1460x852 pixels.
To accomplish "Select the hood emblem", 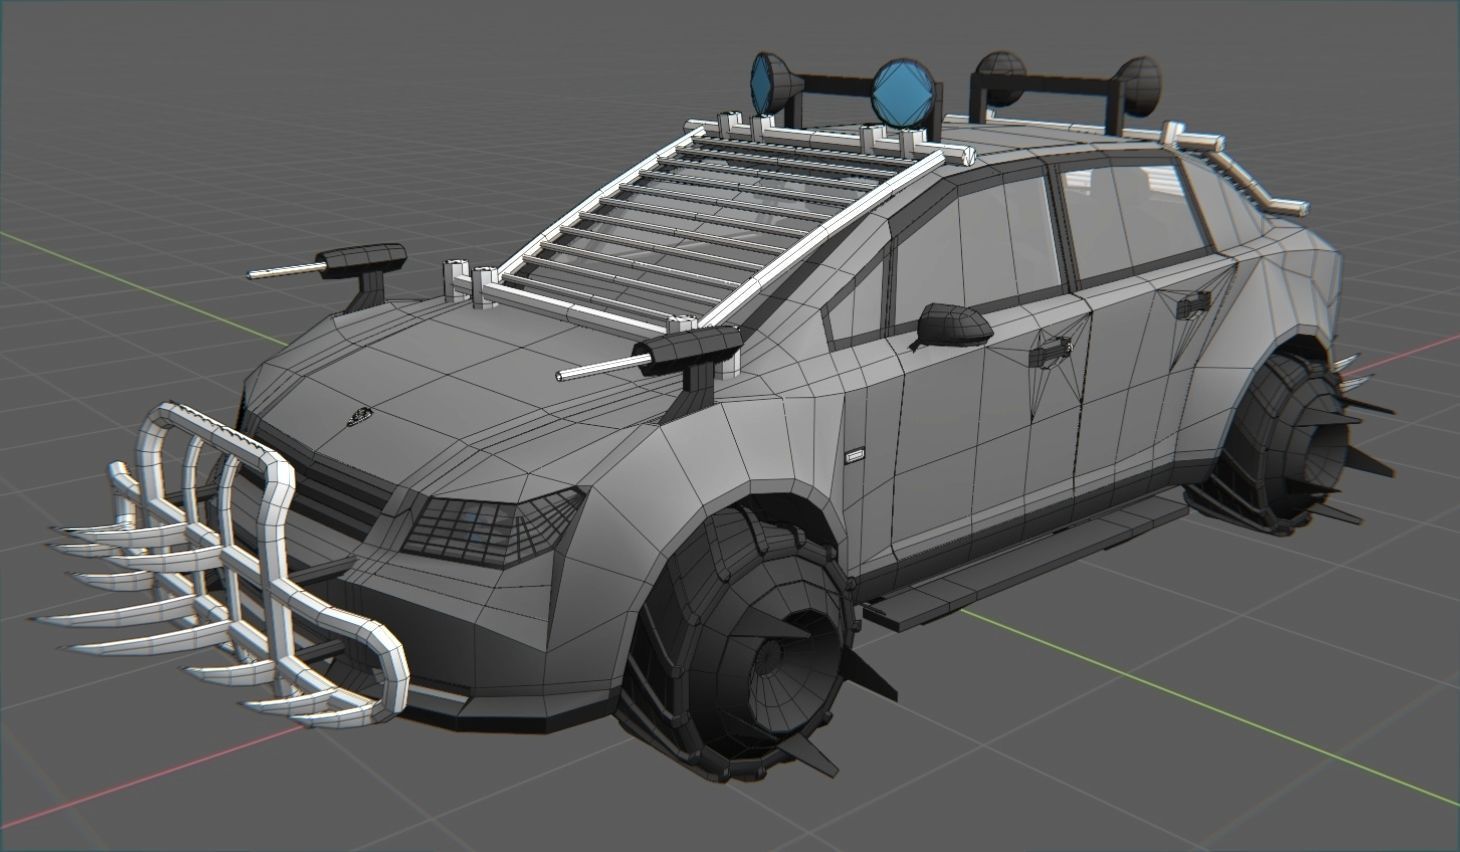I will point(360,414).
